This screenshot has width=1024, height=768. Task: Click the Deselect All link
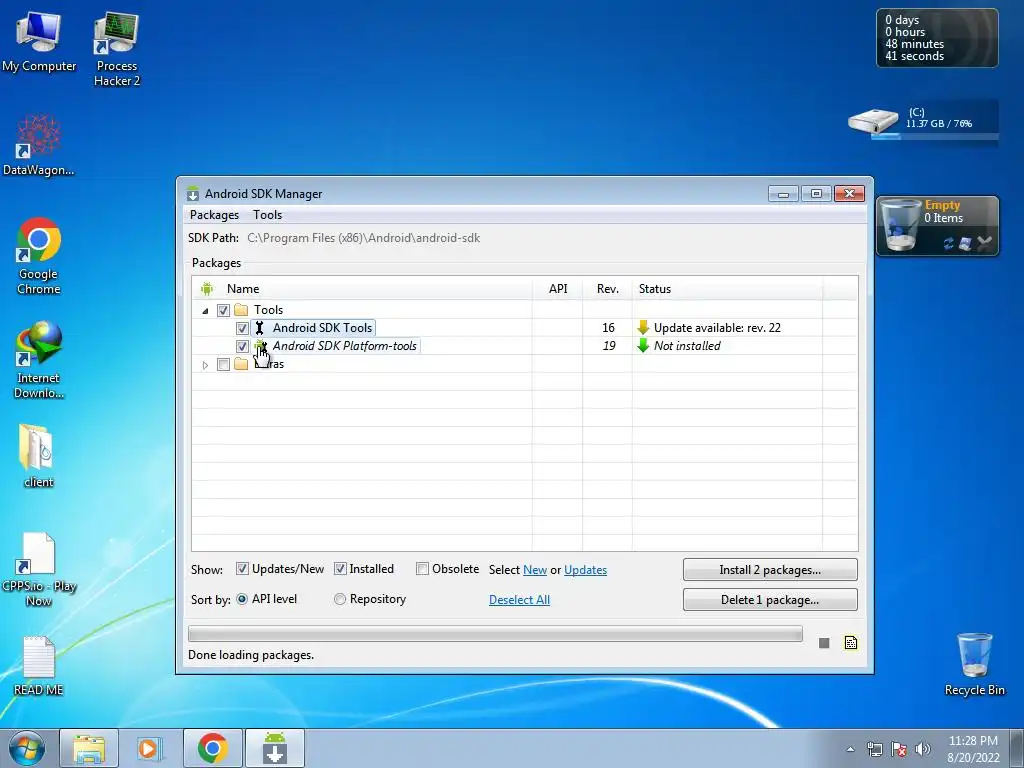click(x=519, y=600)
